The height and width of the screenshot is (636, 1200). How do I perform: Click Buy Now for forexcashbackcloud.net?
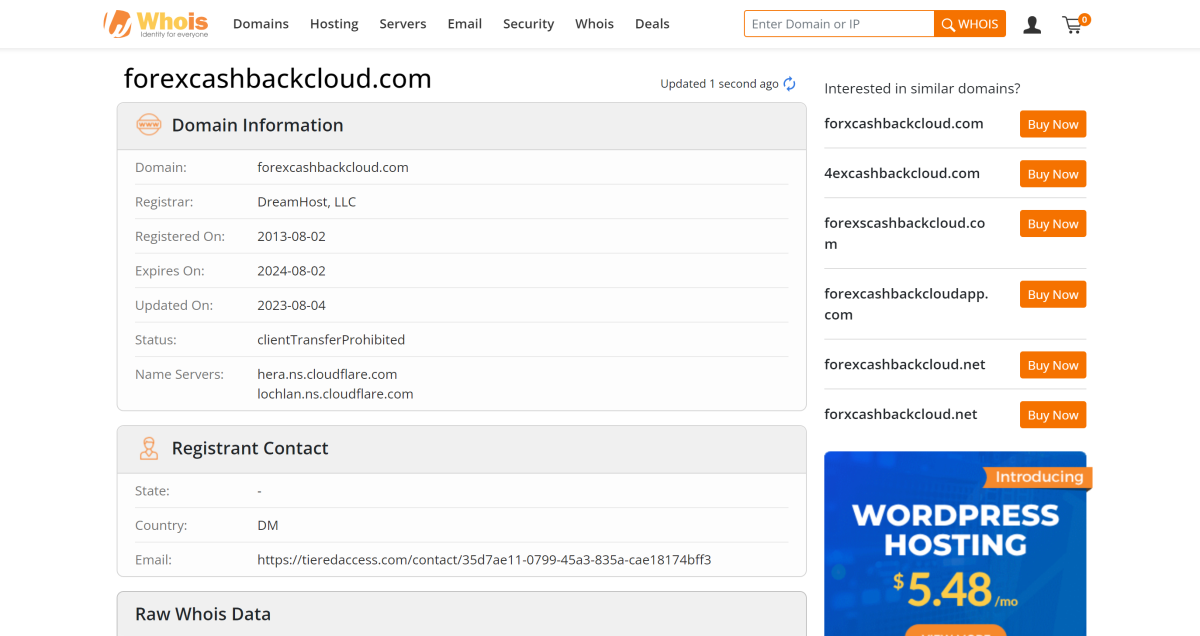(1052, 365)
